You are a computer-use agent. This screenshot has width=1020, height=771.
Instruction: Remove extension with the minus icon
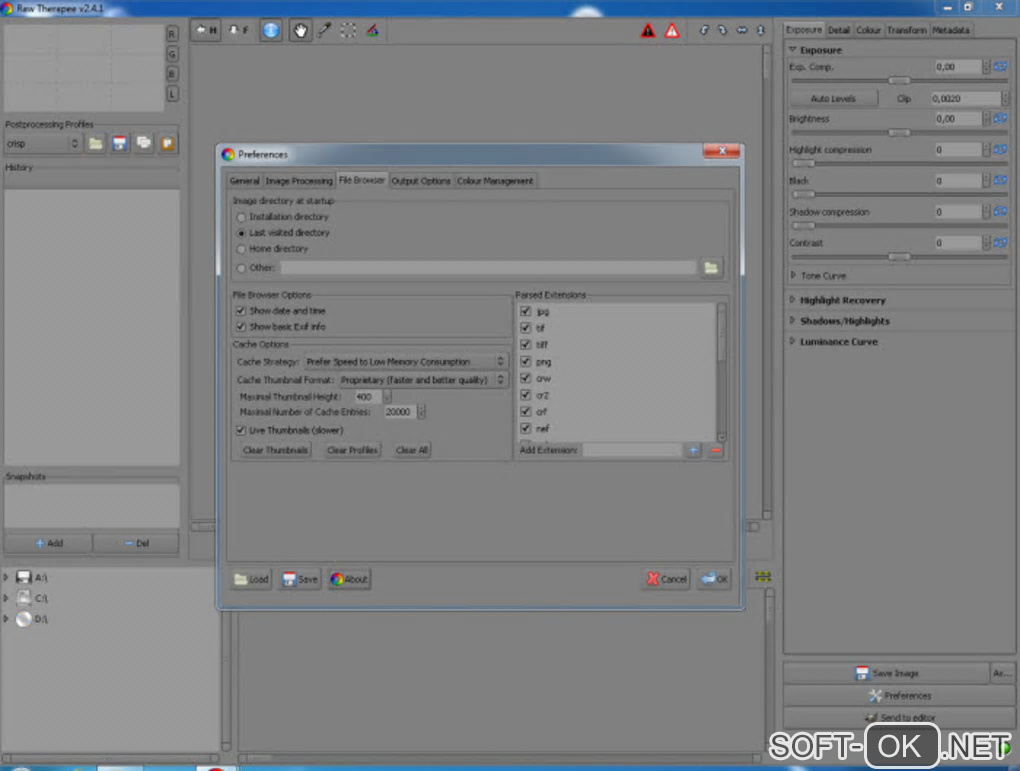pyautogui.click(x=716, y=450)
